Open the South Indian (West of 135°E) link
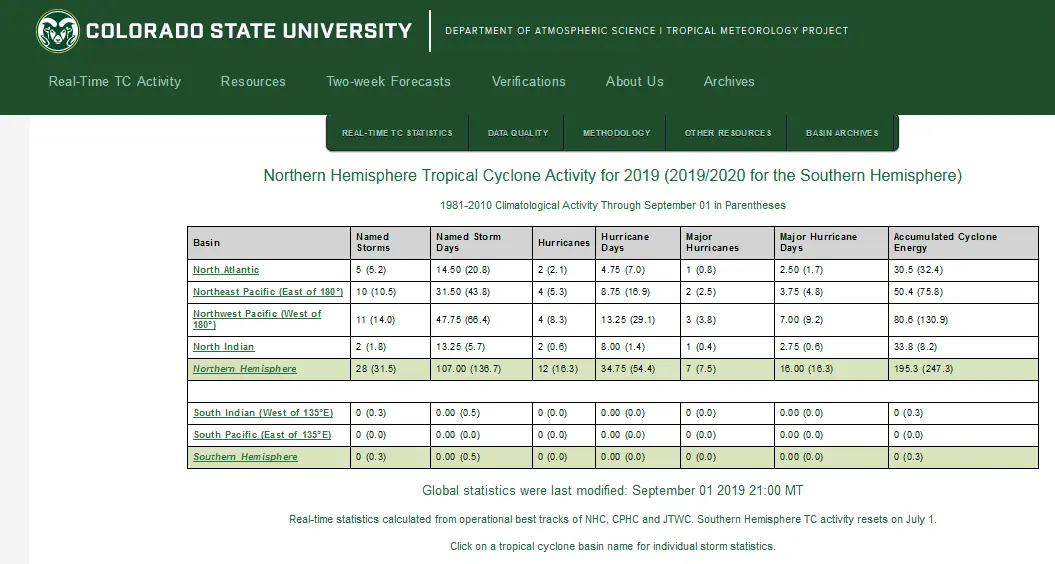This screenshot has height=564, width=1055. 263,413
